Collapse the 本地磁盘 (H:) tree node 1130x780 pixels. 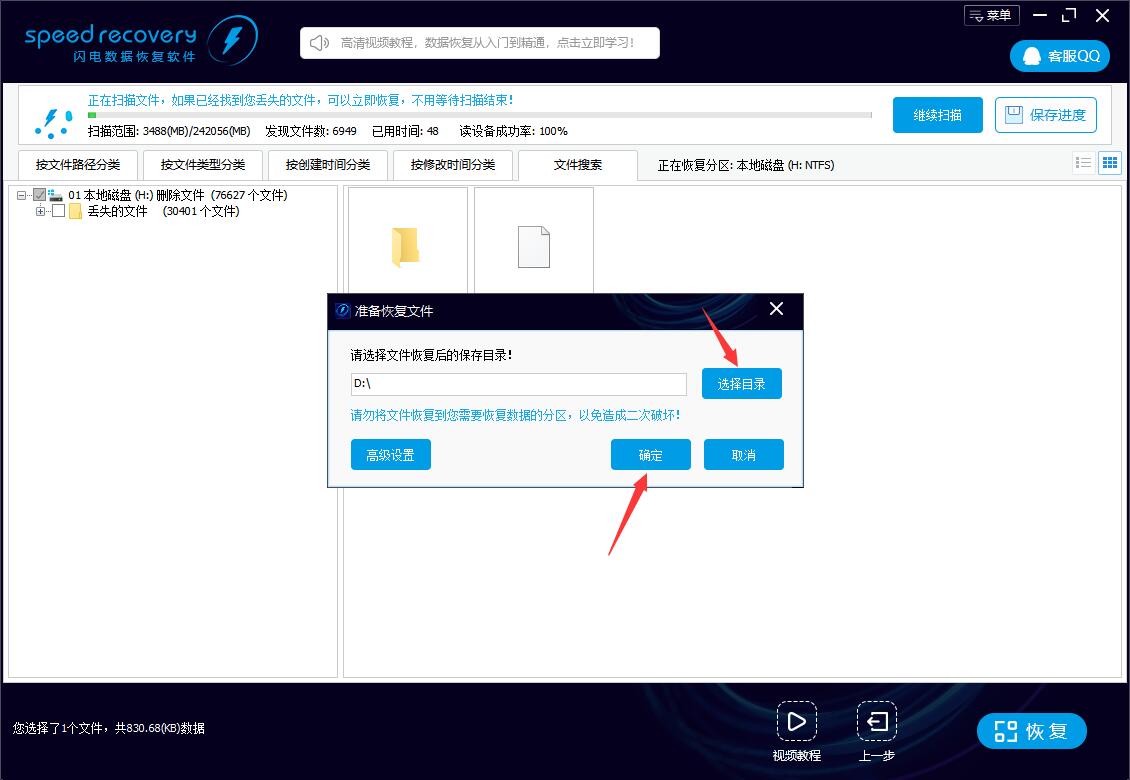coord(23,195)
